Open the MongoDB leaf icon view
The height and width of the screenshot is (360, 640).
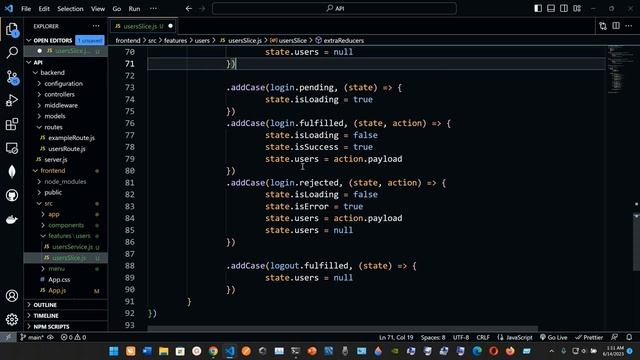[12, 171]
